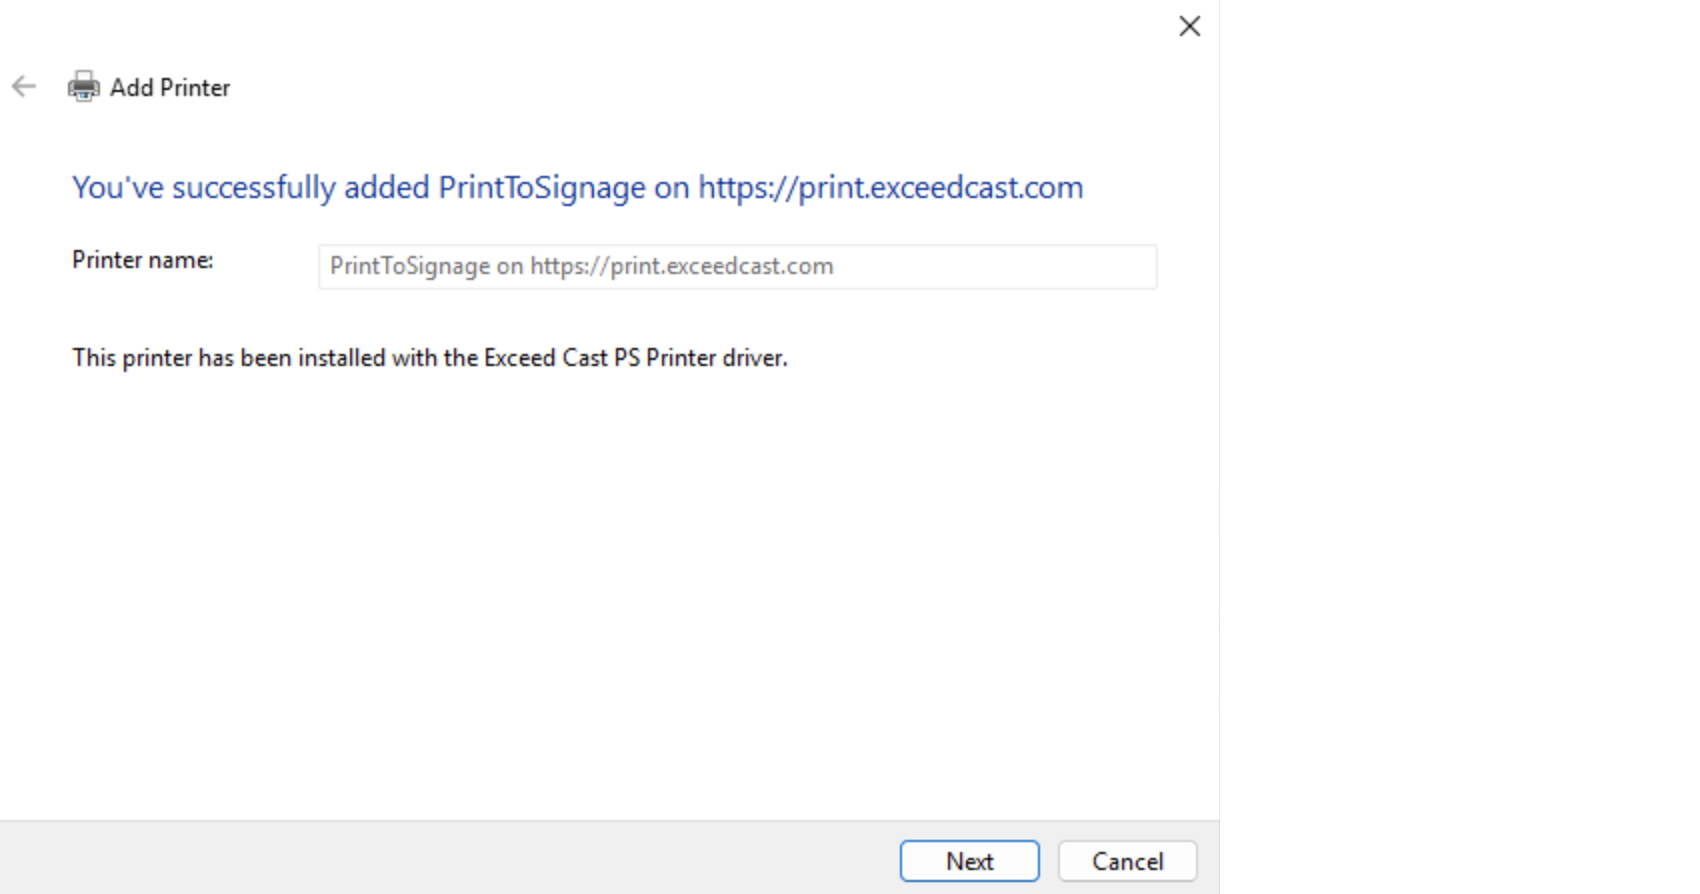Click the Next button

969,861
